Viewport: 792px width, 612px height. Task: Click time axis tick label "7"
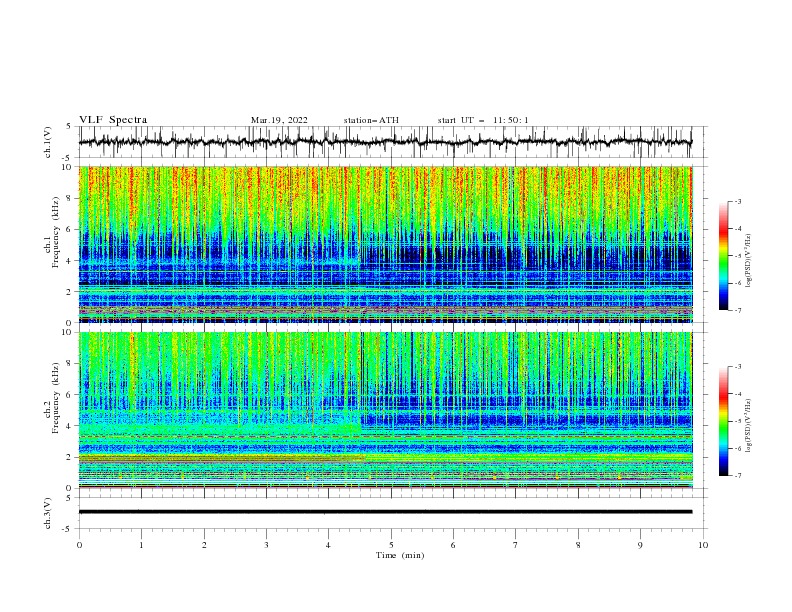click(x=516, y=545)
